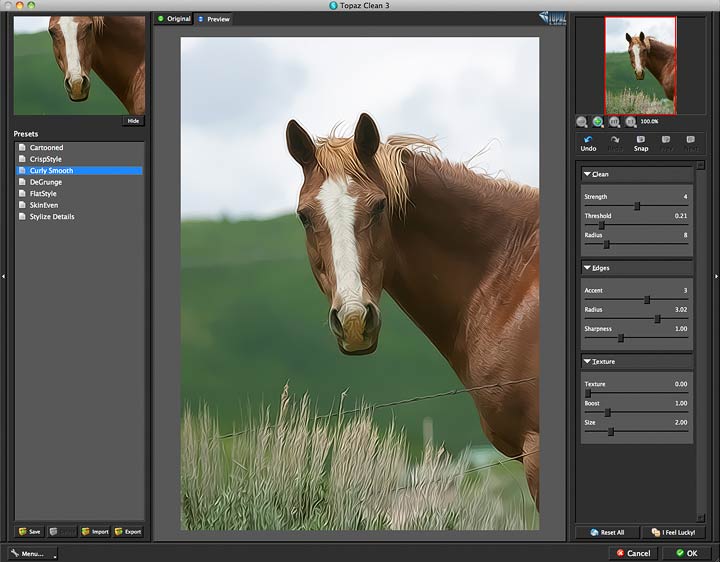Screen dimensions: 720x562
Task: Collapse the Clean section
Action: pyautogui.click(x=587, y=174)
